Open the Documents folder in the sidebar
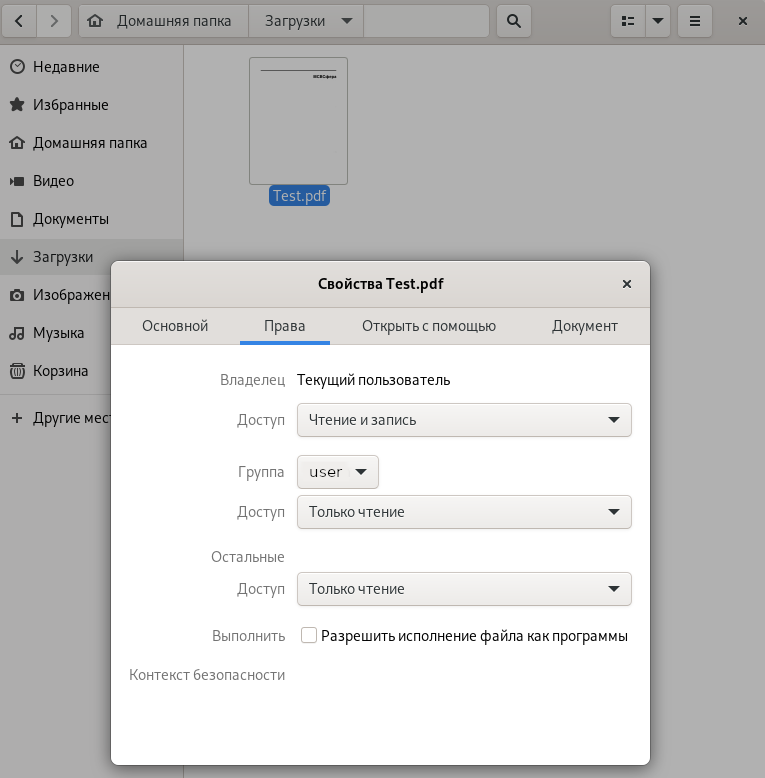The height and width of the screenshot is (778, 765). 70,219
